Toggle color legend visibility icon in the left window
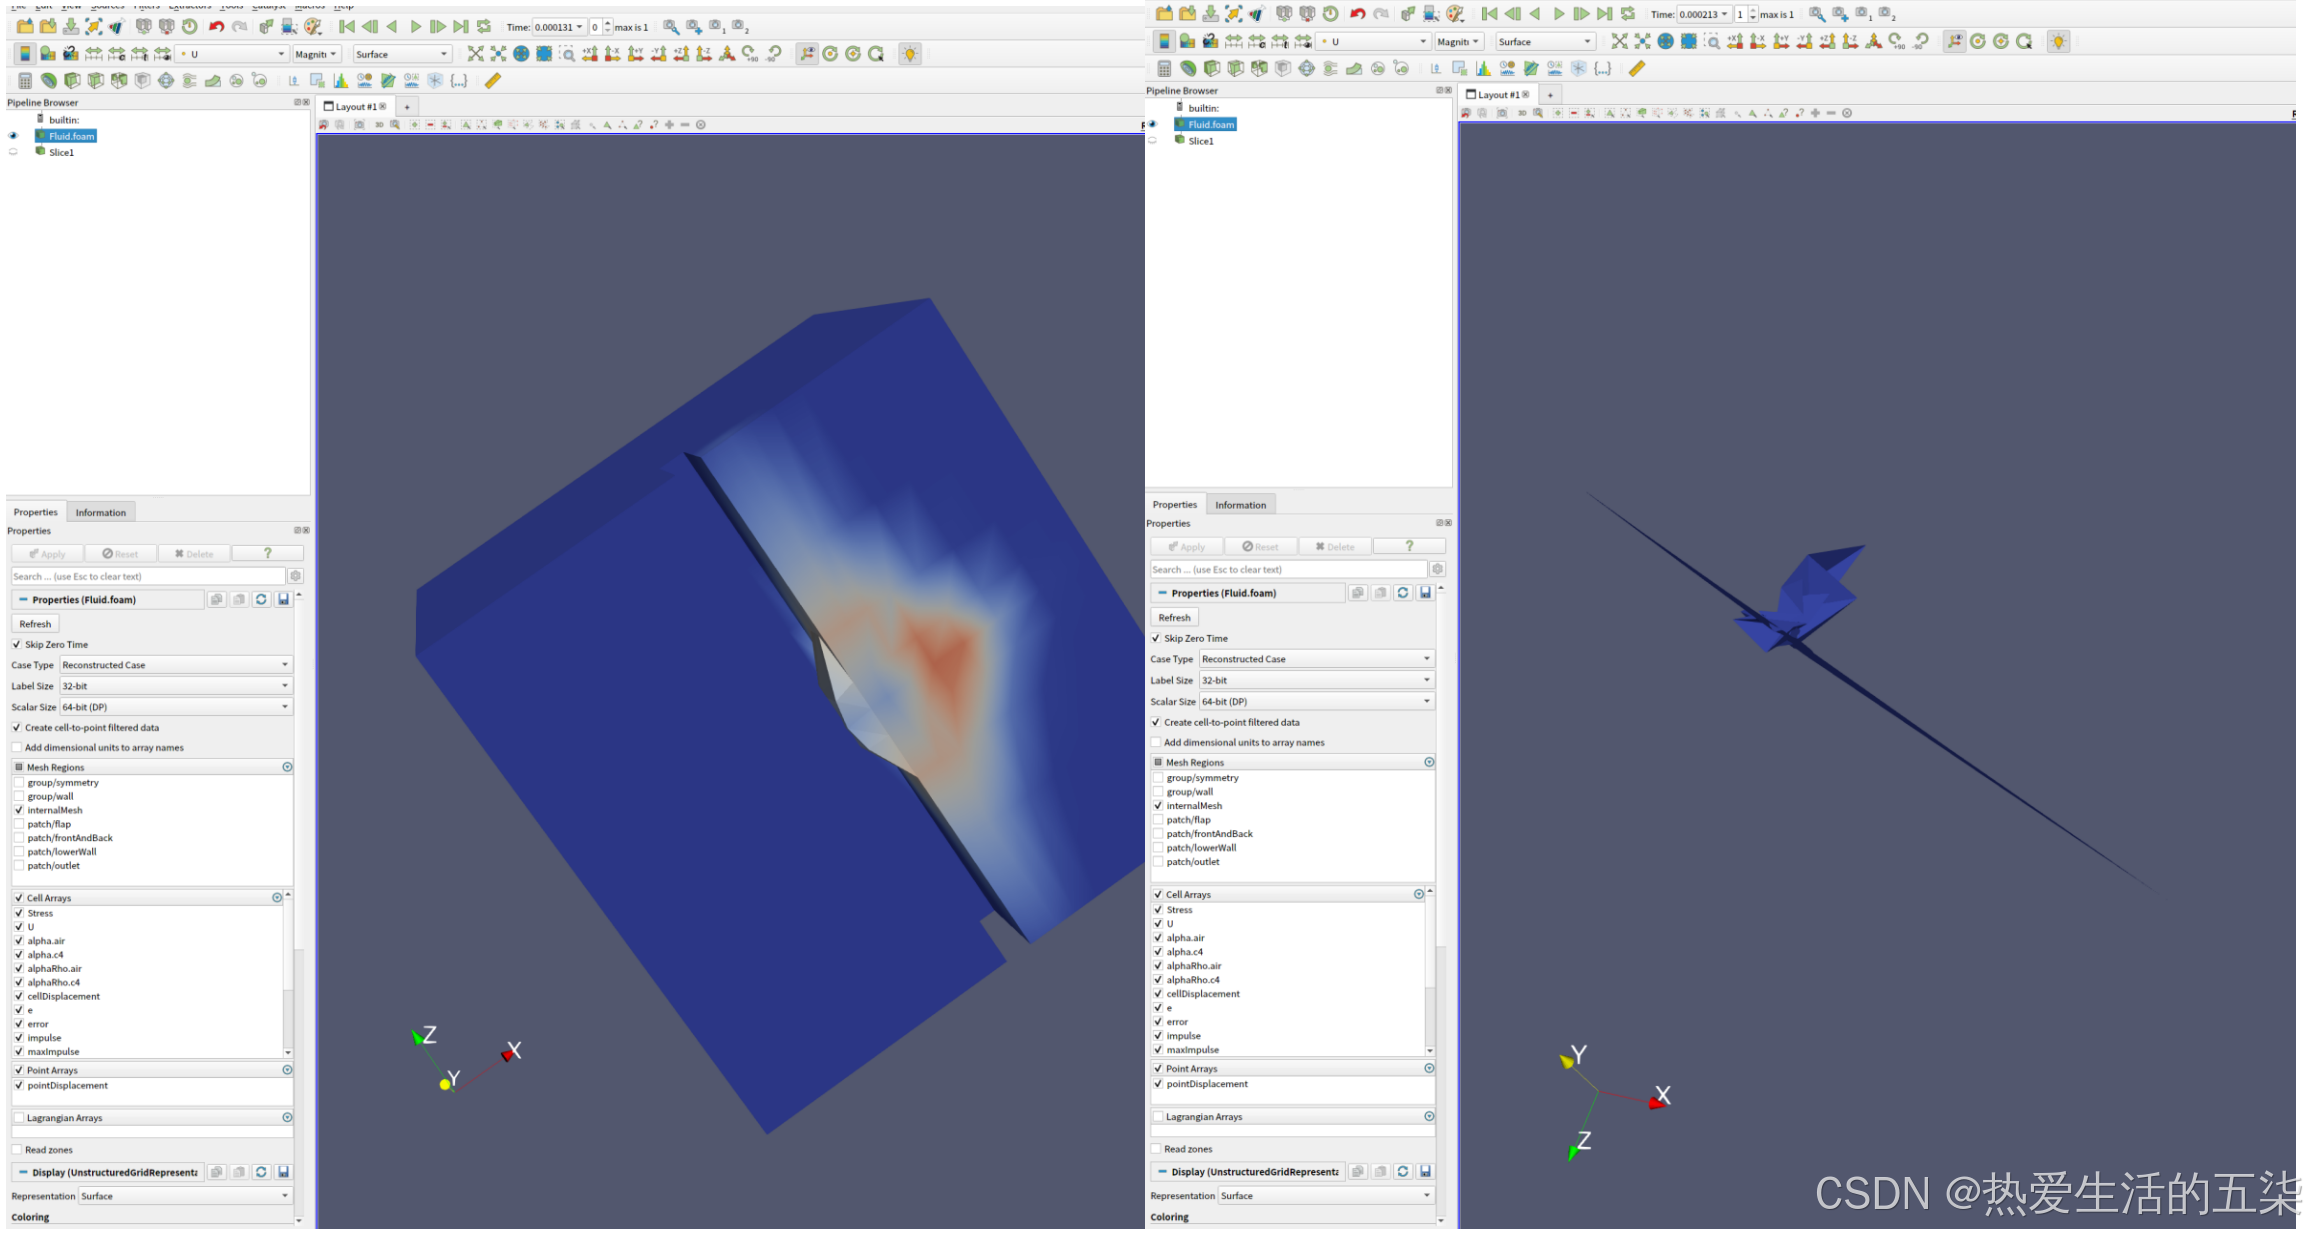The width and height of the screenshot is (2308, 1233). pyautogui.click(x=24, y=54)
